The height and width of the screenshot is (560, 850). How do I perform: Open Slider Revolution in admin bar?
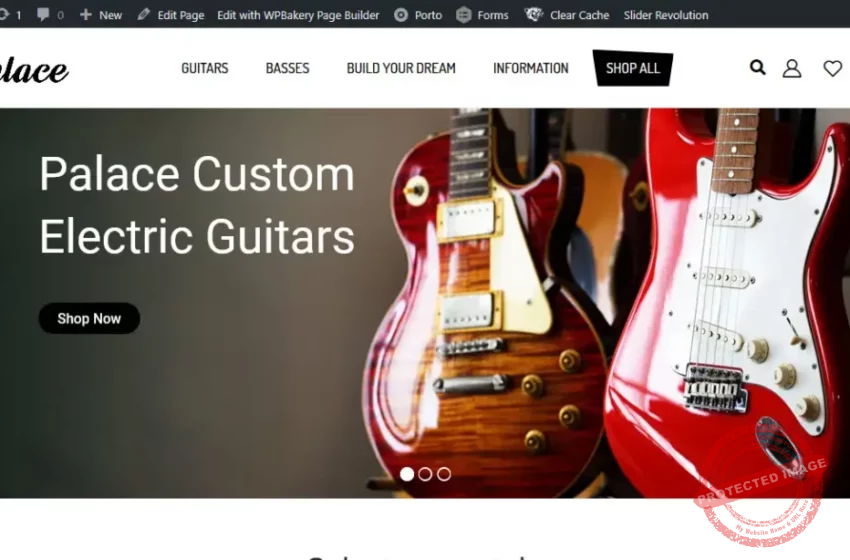(x=666, y=15)
